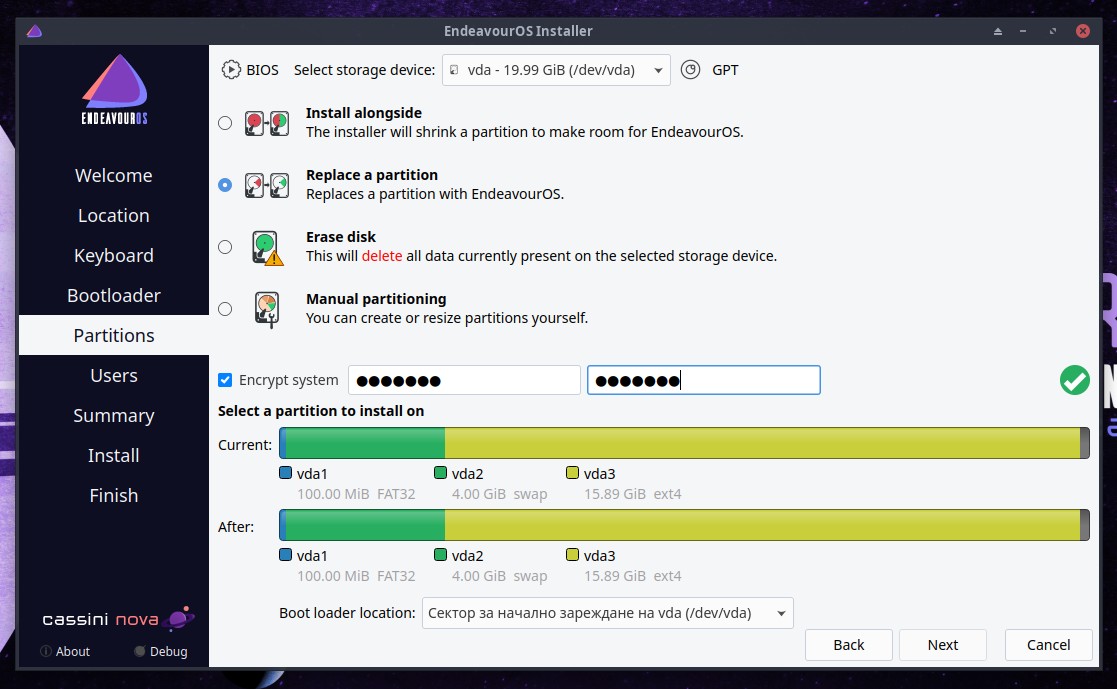Click the Debug toggle icon
The height and width of the screenshot is (689, 1117).
point(140,651)
